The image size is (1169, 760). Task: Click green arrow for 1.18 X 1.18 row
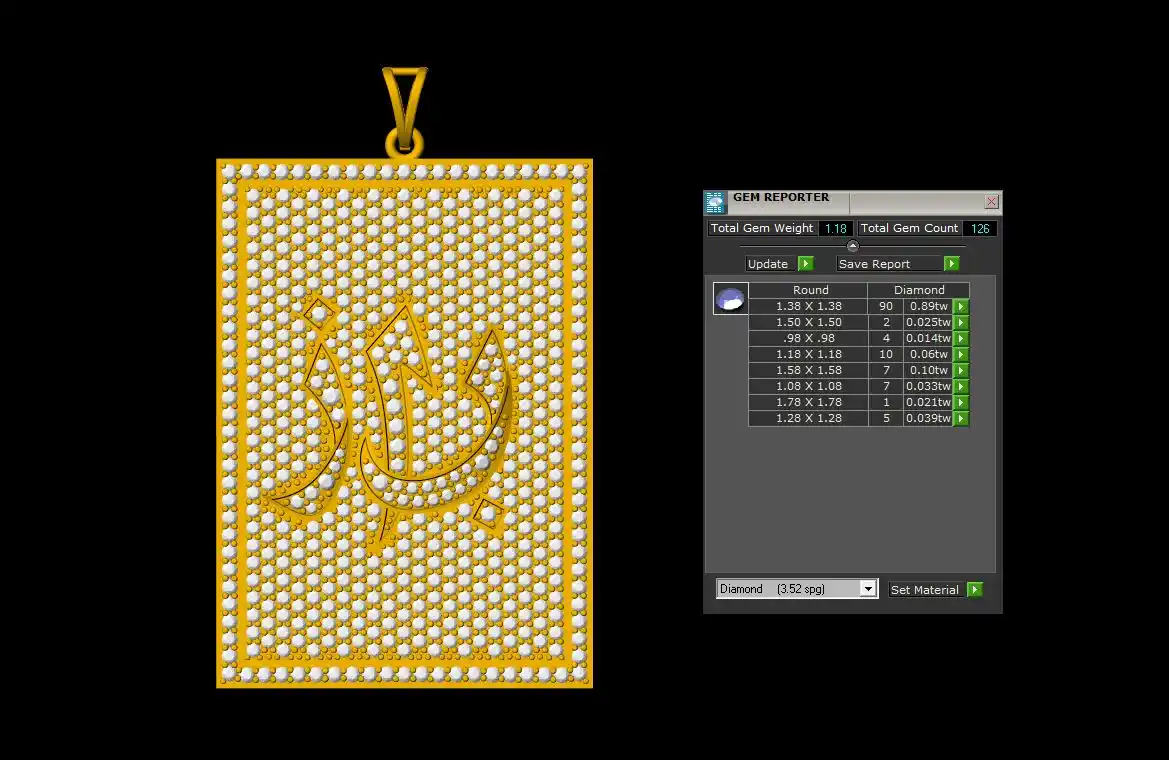click(x=961, y=355)
